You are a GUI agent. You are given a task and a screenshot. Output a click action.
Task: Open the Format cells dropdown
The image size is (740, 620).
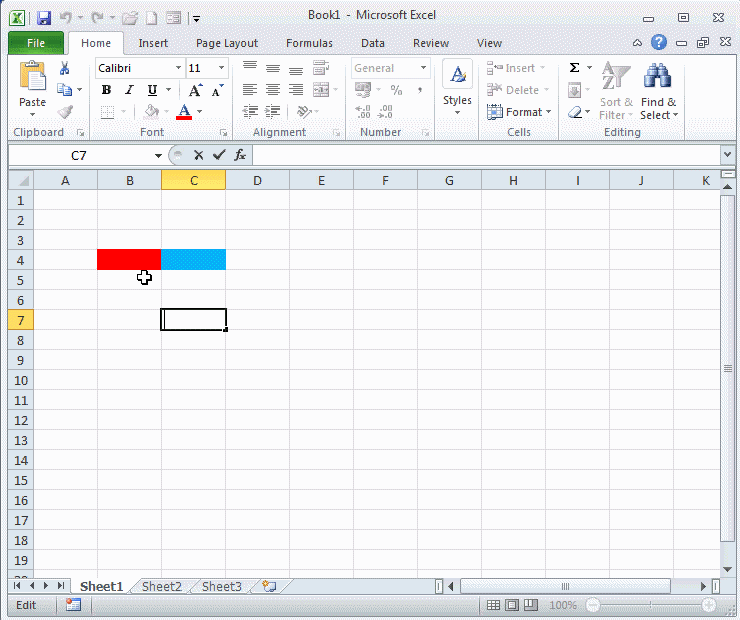(518, 112)
